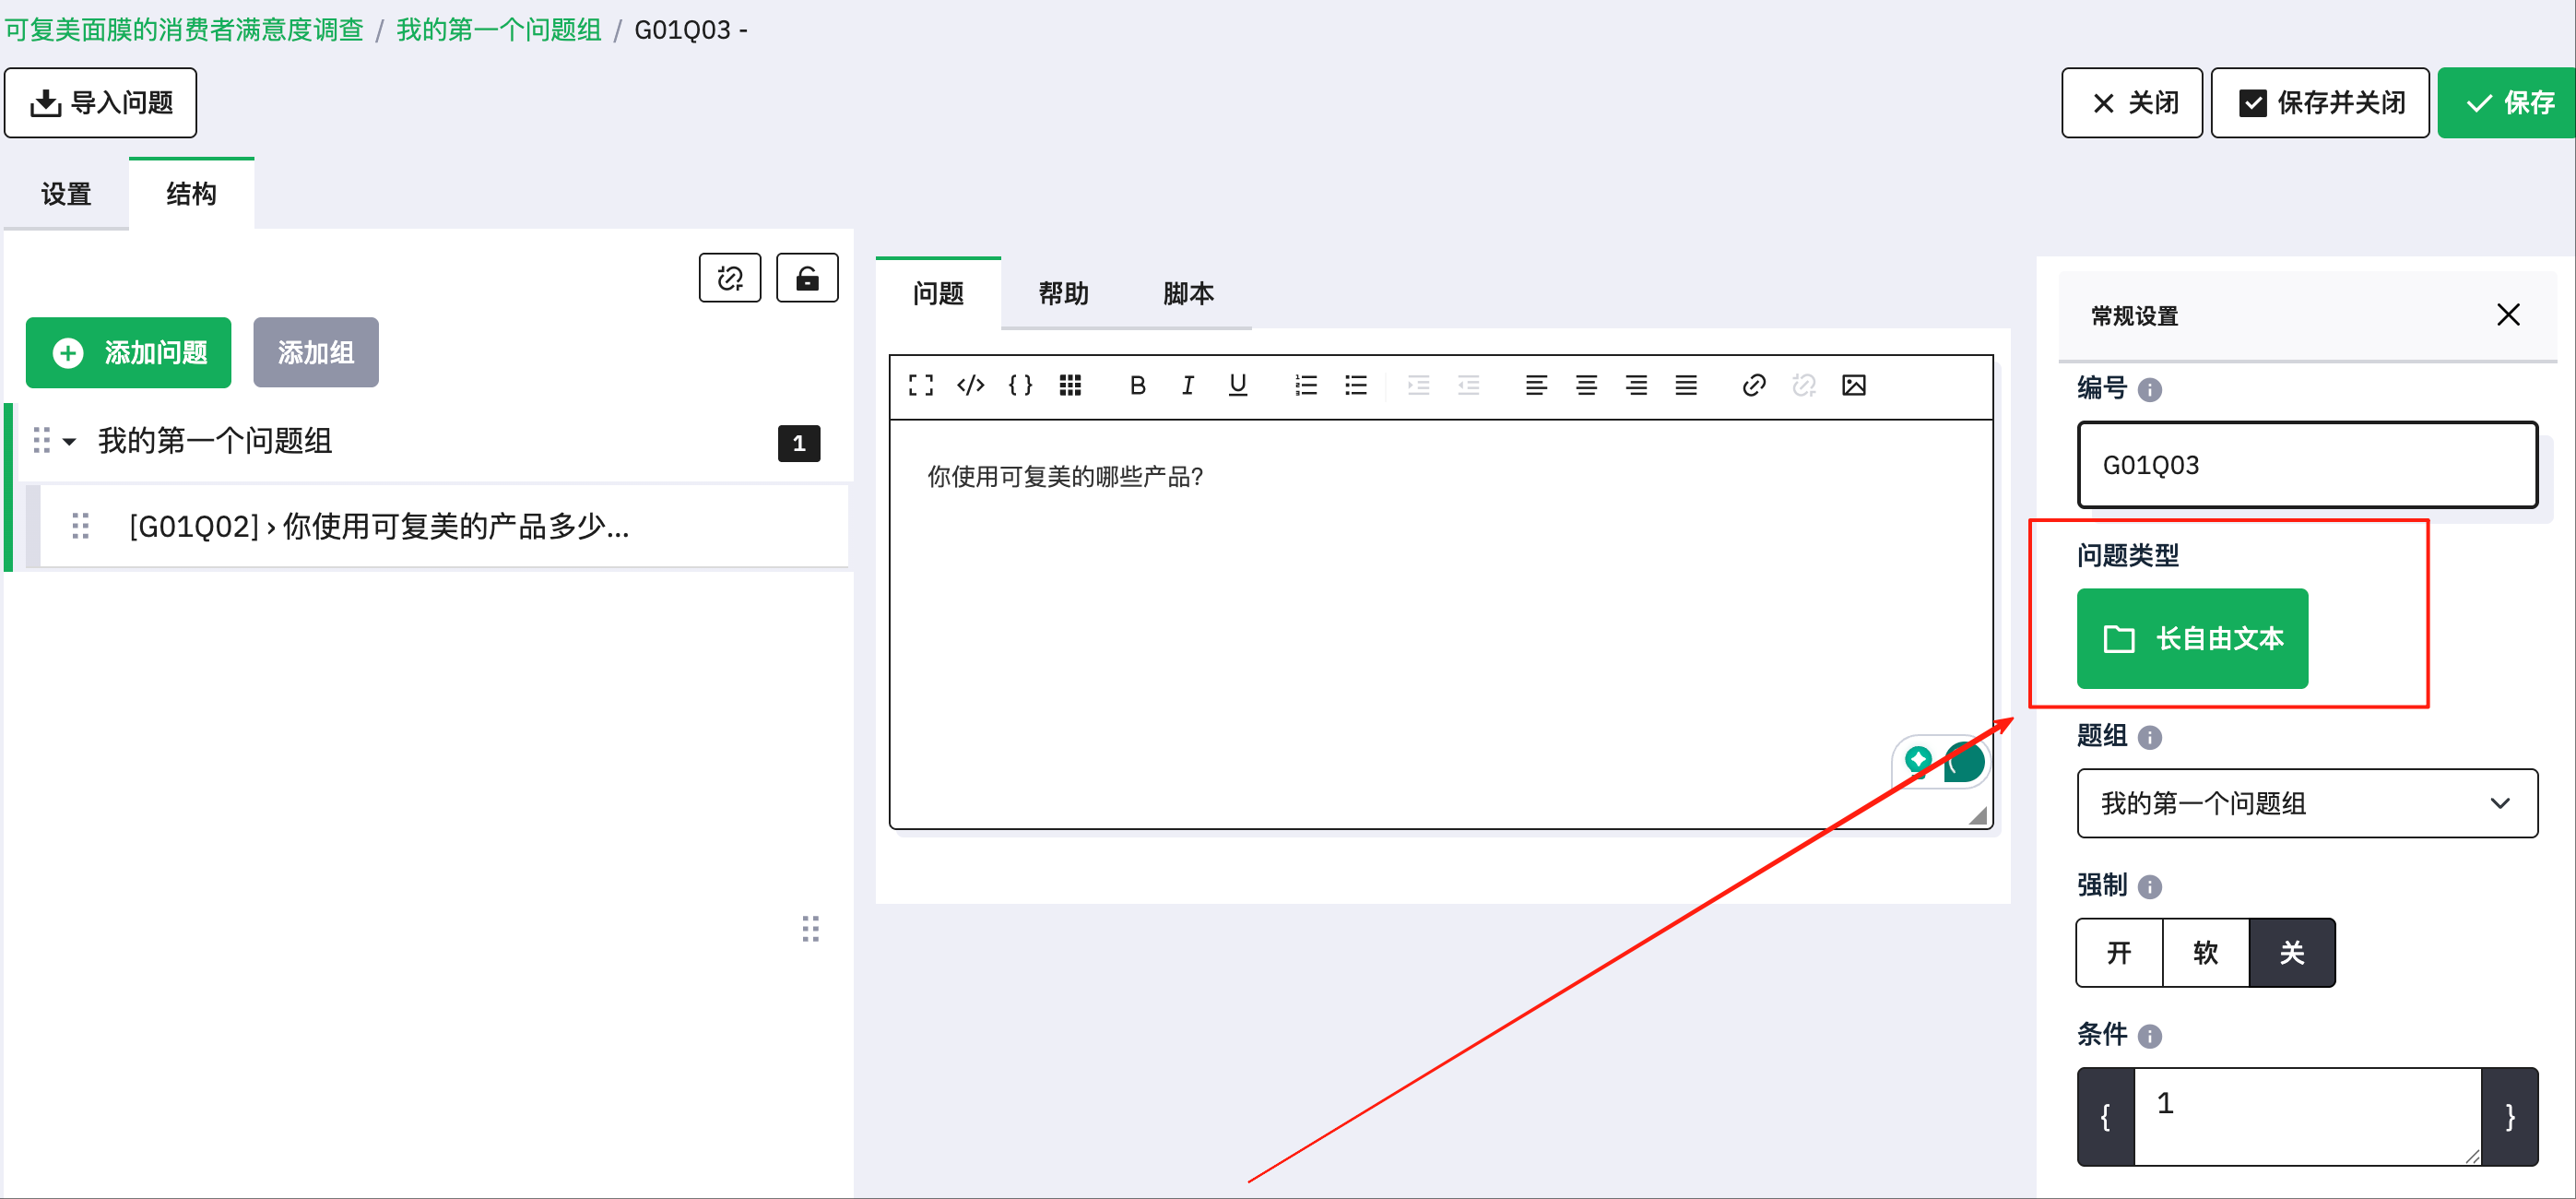The width and height of the screenshot is (2576, 1199).
Task: Toggle fullscreen editor mode icon
Action: pos(921,385)
